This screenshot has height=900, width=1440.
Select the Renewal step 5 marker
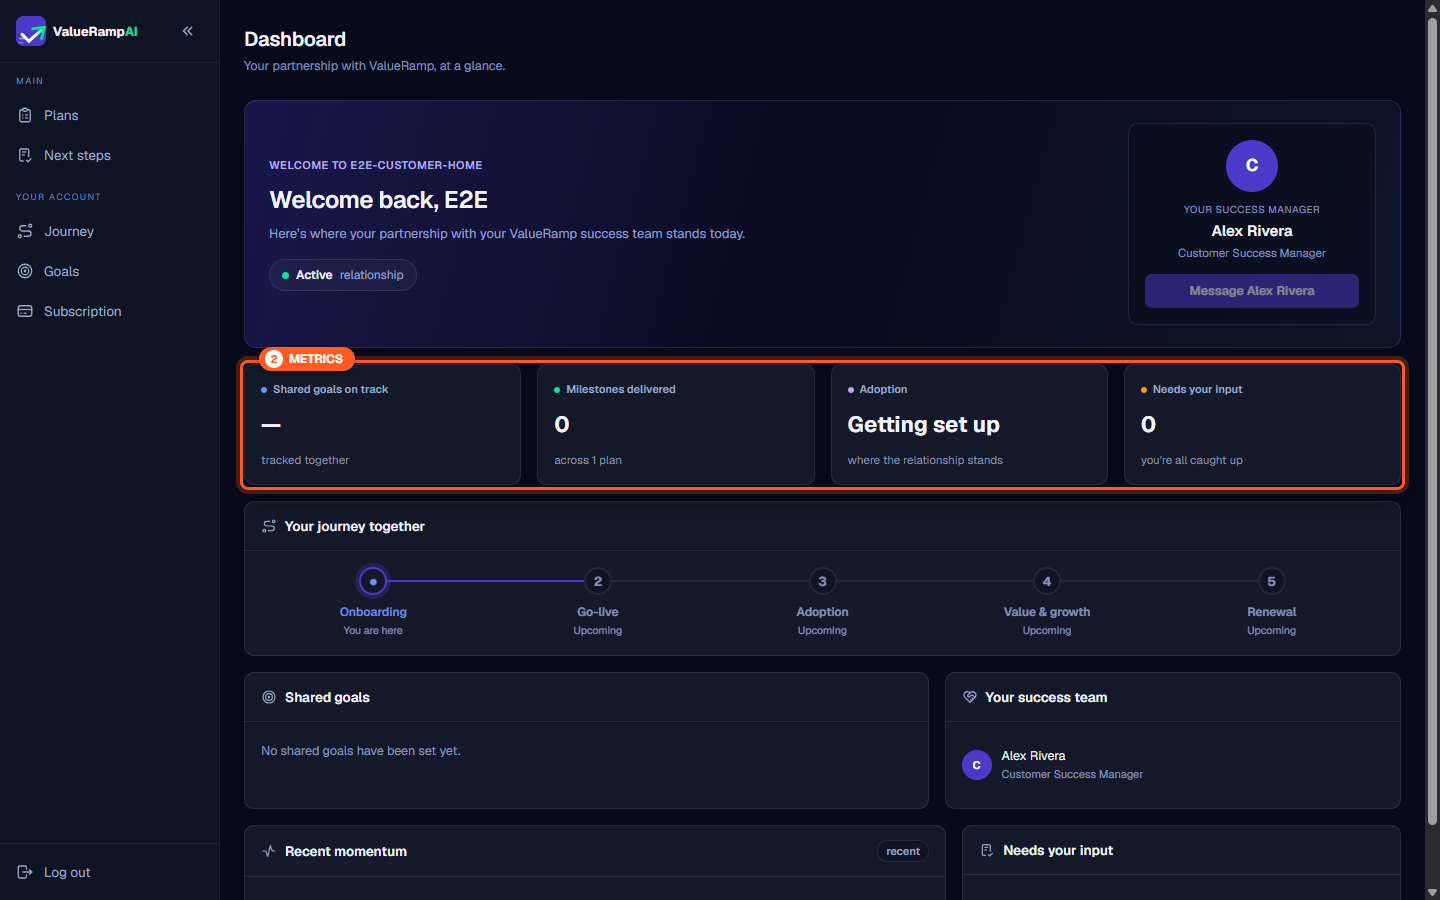click(1272, 581)
